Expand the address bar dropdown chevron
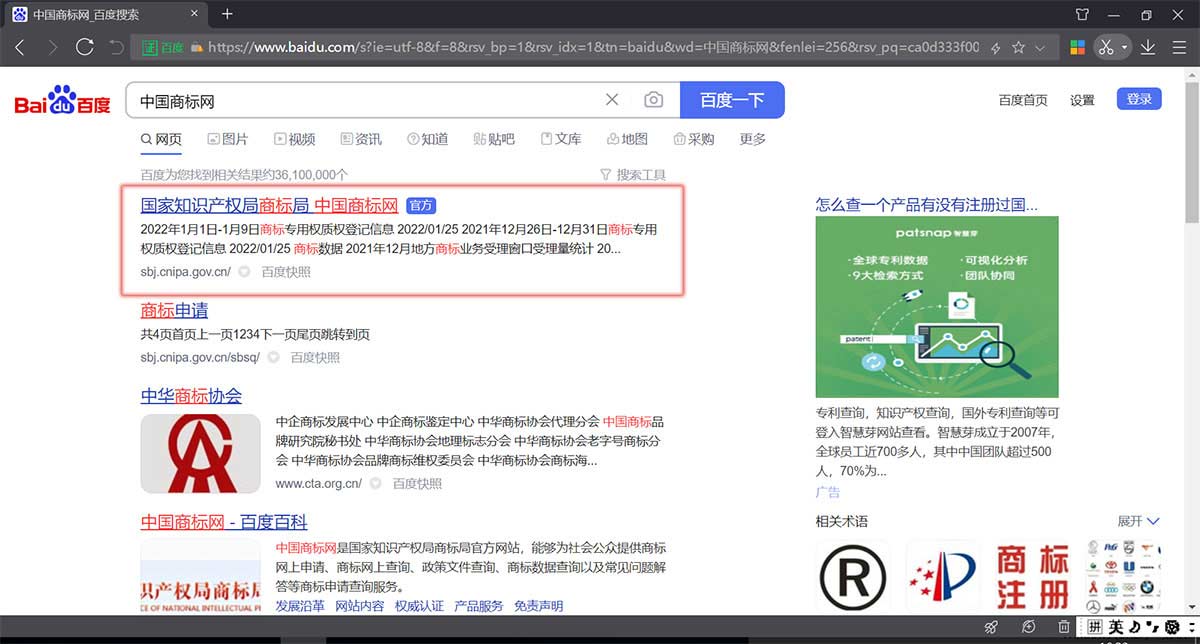This screenshot has width=1200, height=644. click(1041, 47)
